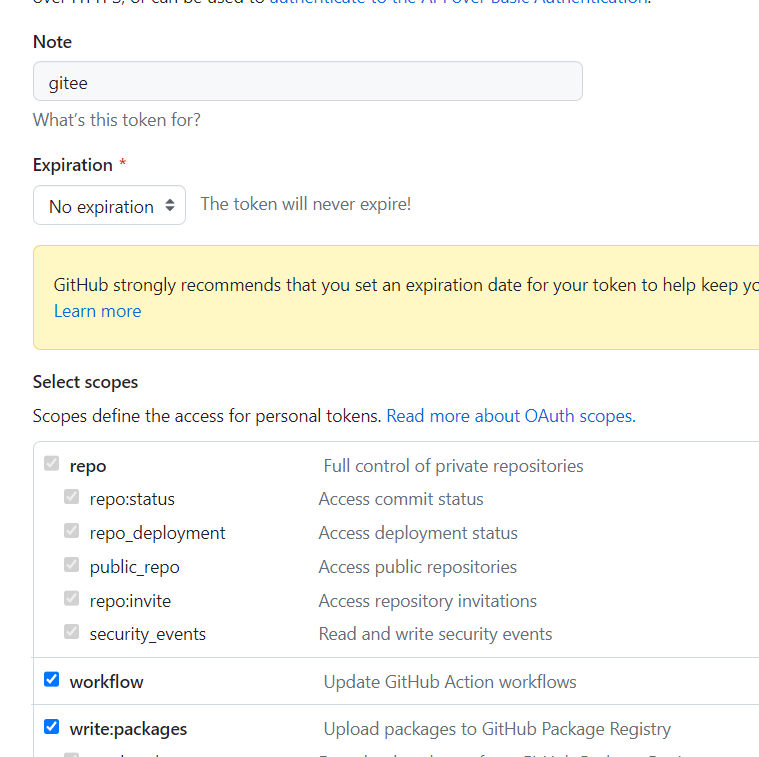This screenshot has height=757, width=759.
Task: Toggle the repo:invite checkbox
Action: pyautogui.click(x=72, y=598)
